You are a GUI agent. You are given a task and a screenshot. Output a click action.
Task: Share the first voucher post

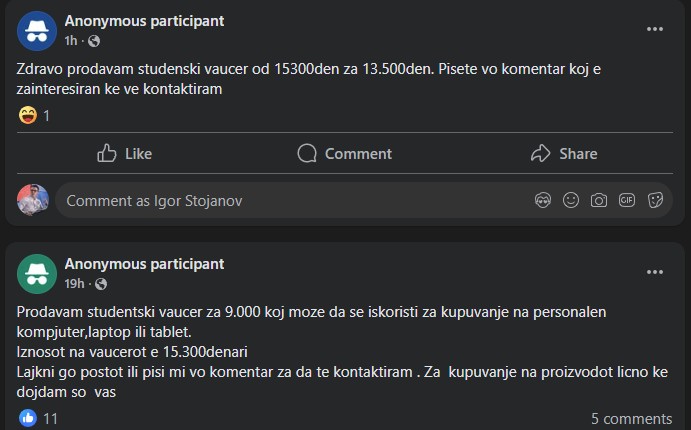click(564, 153)
